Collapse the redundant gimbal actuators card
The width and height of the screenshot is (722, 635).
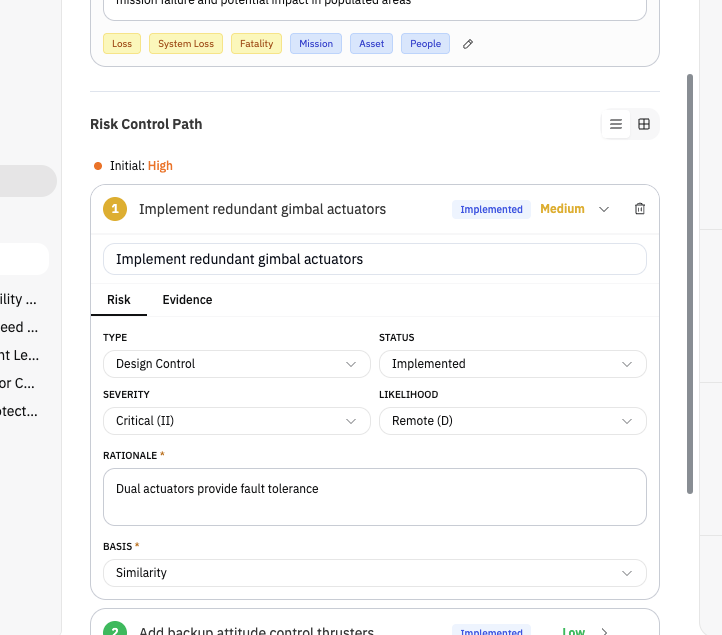[604, 209]
